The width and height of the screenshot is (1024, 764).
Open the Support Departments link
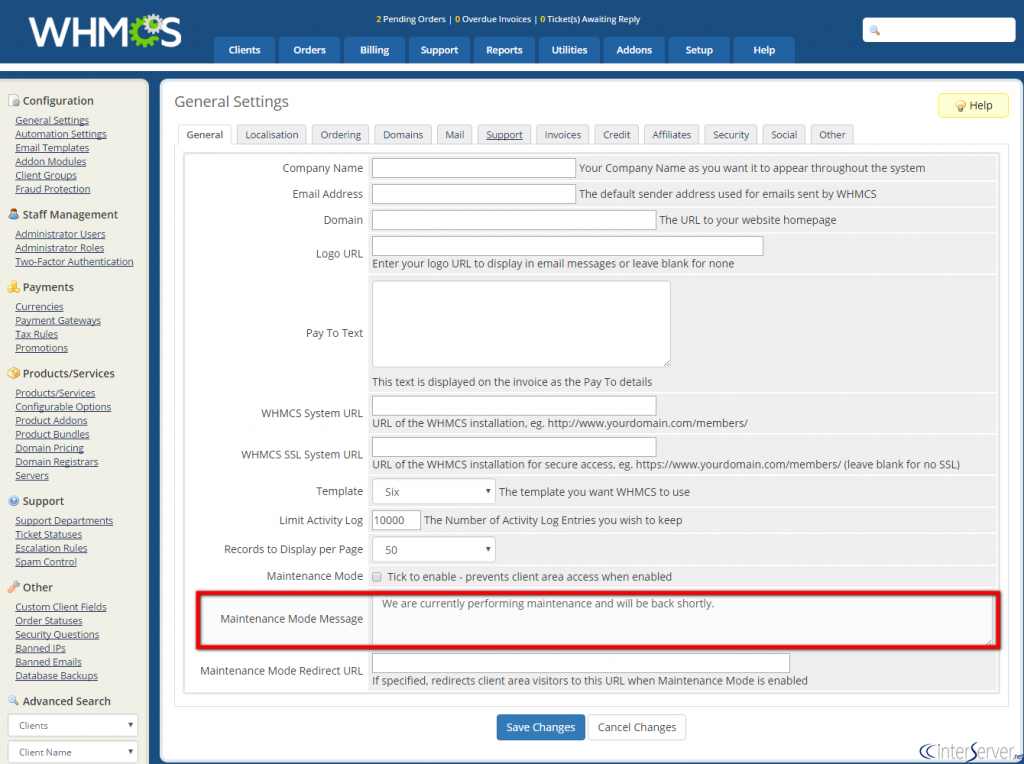[64, 520]
